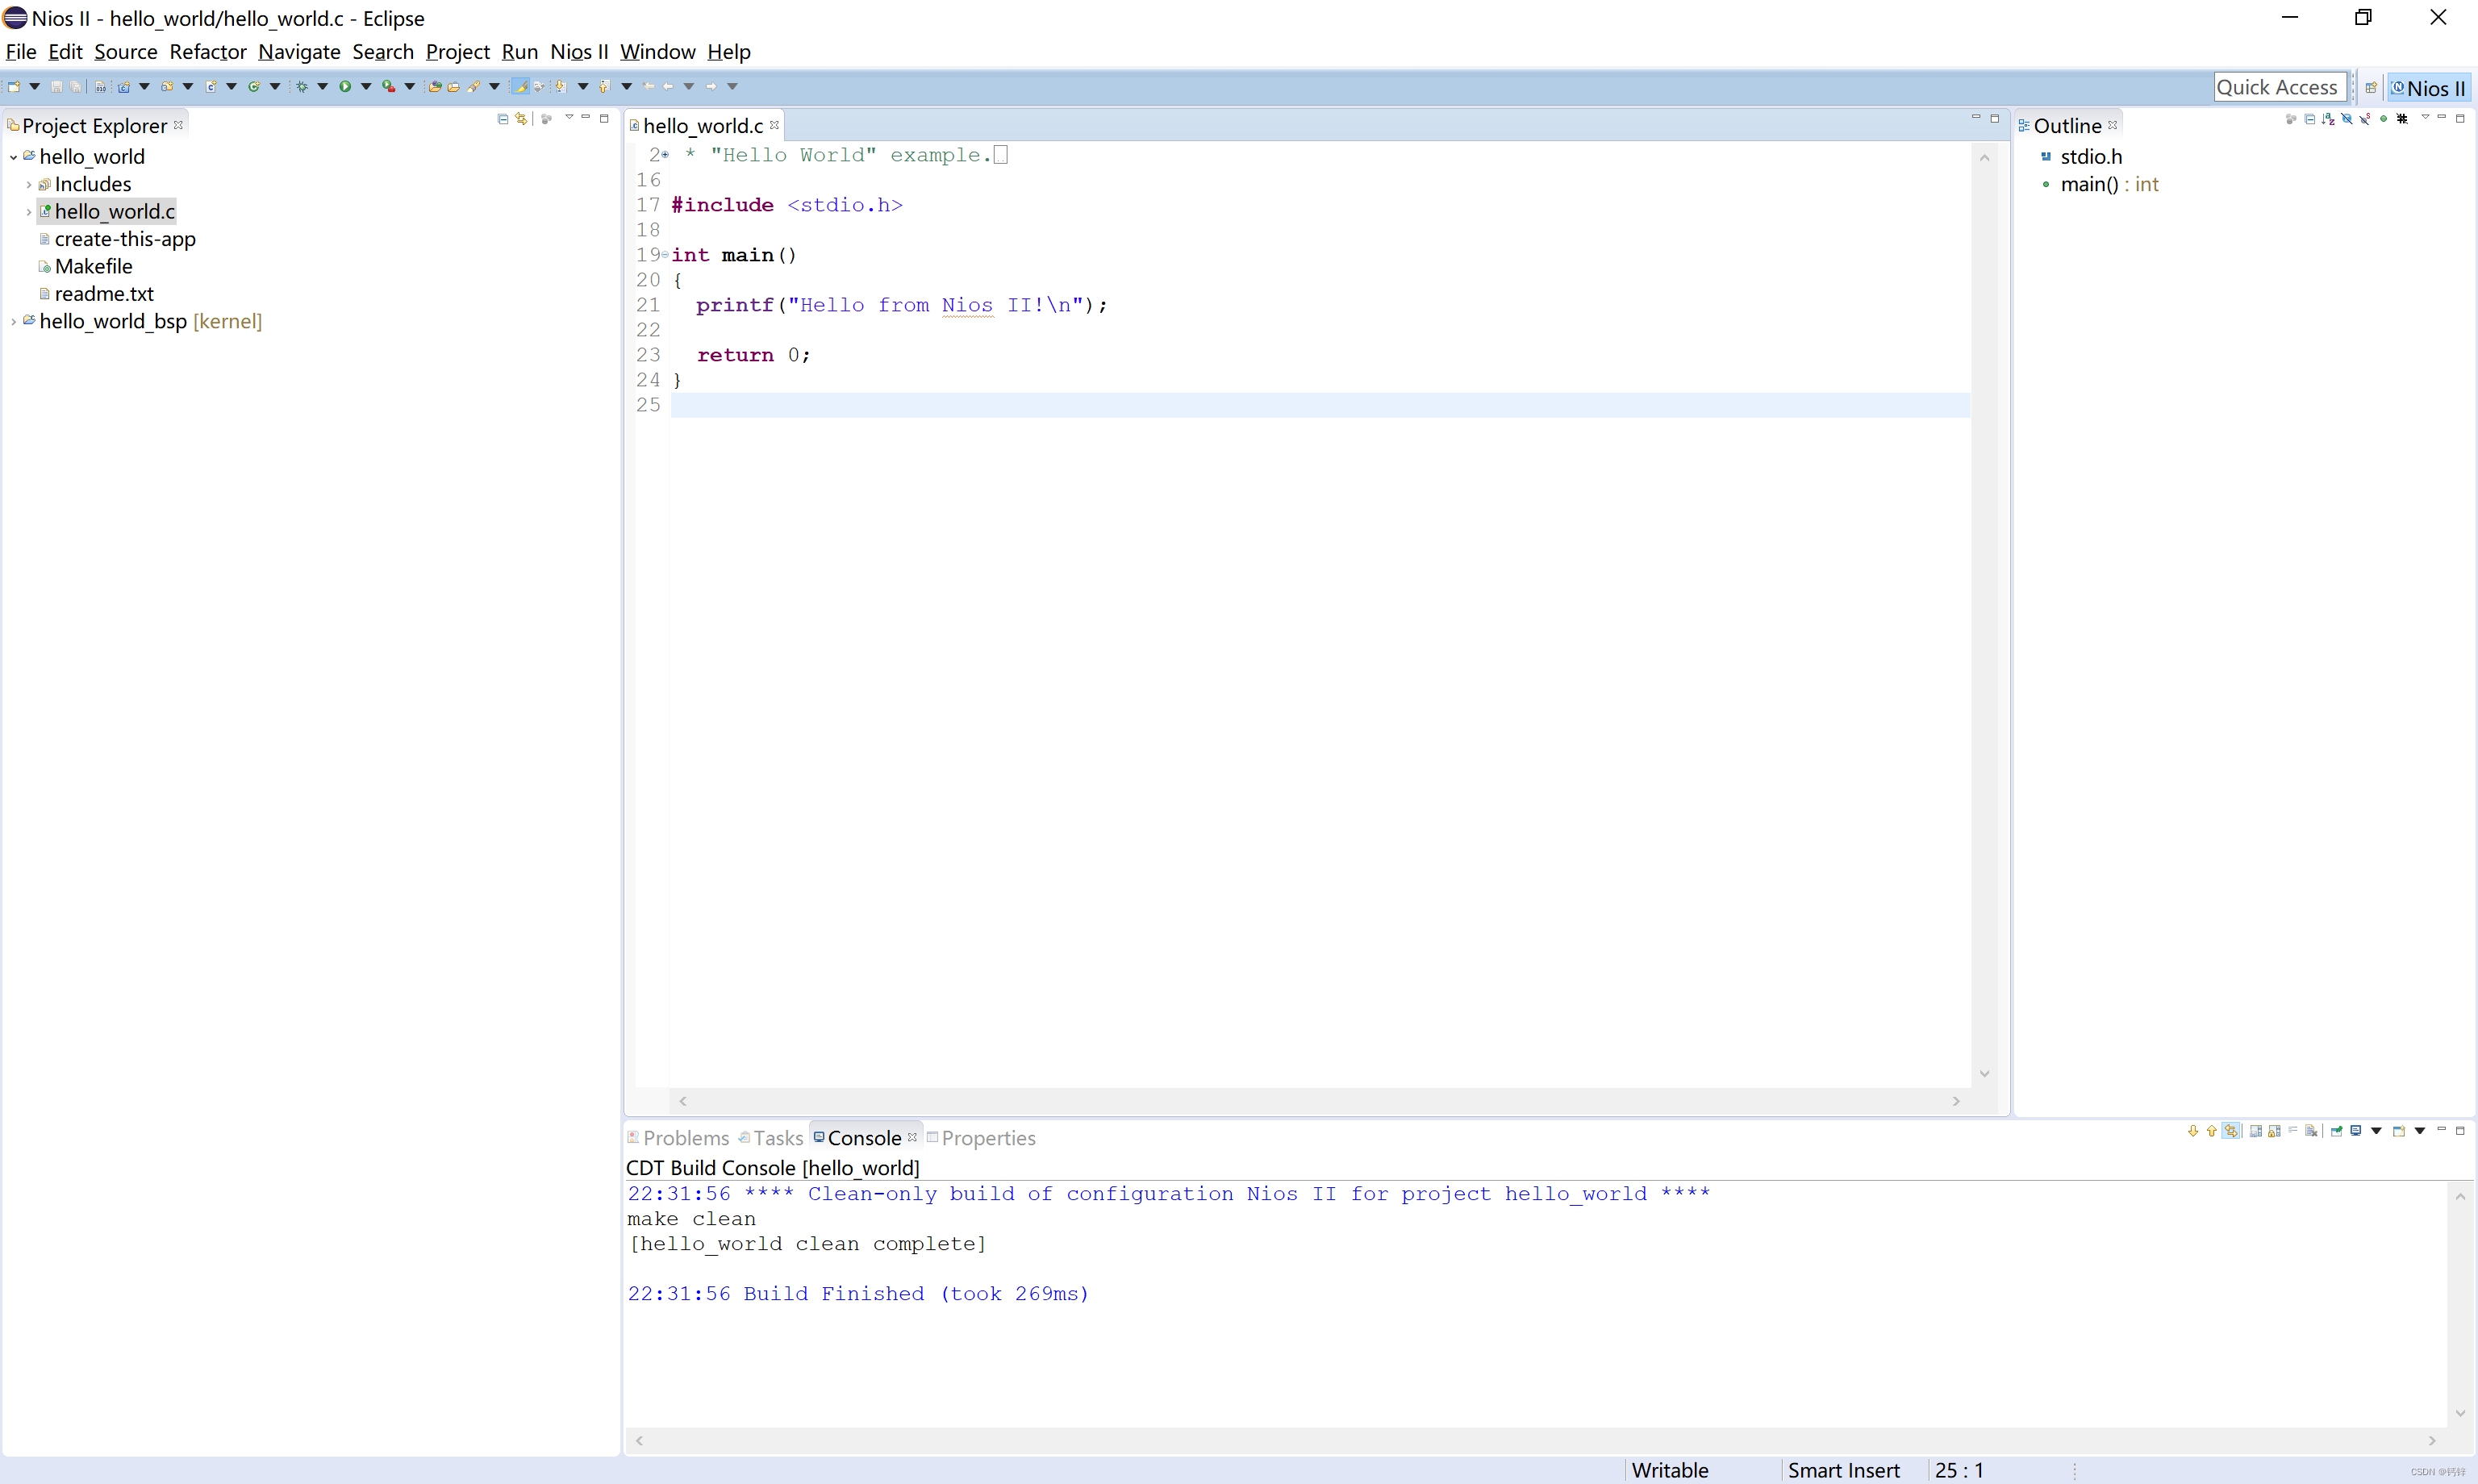The image size is (2478, 1484).
Task: Switch to the Properties tab
Action: (x=981, y=1138)
